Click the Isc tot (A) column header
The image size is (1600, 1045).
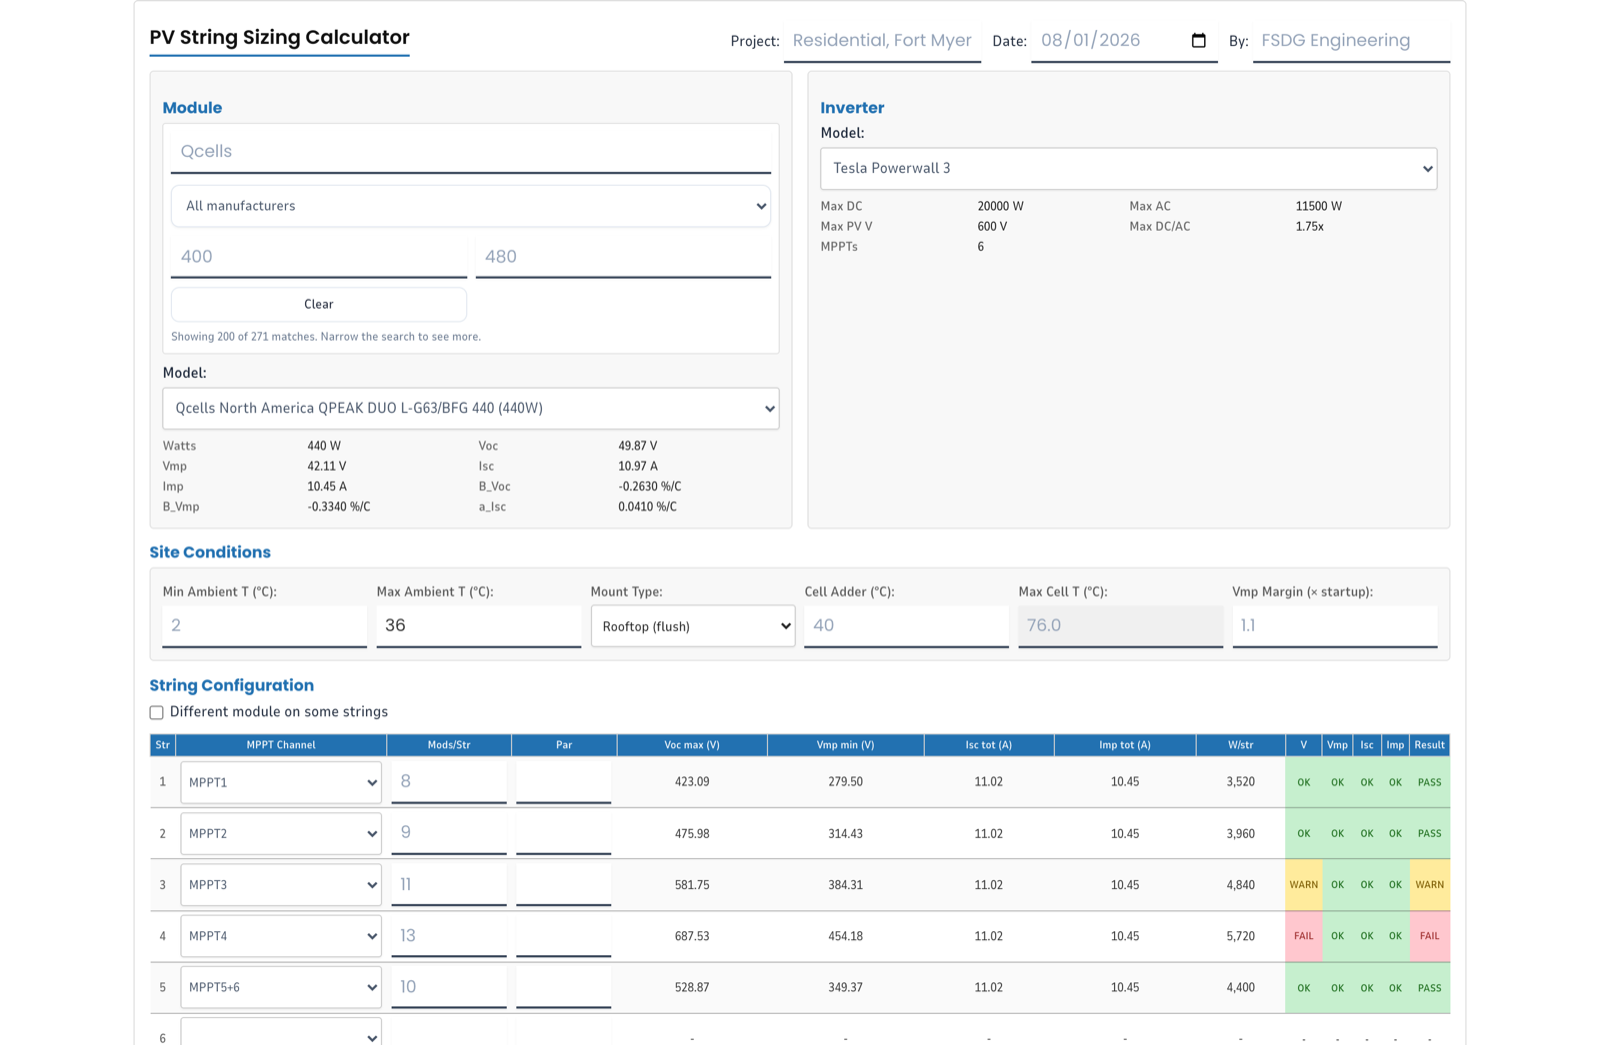[x=989, y=745]
